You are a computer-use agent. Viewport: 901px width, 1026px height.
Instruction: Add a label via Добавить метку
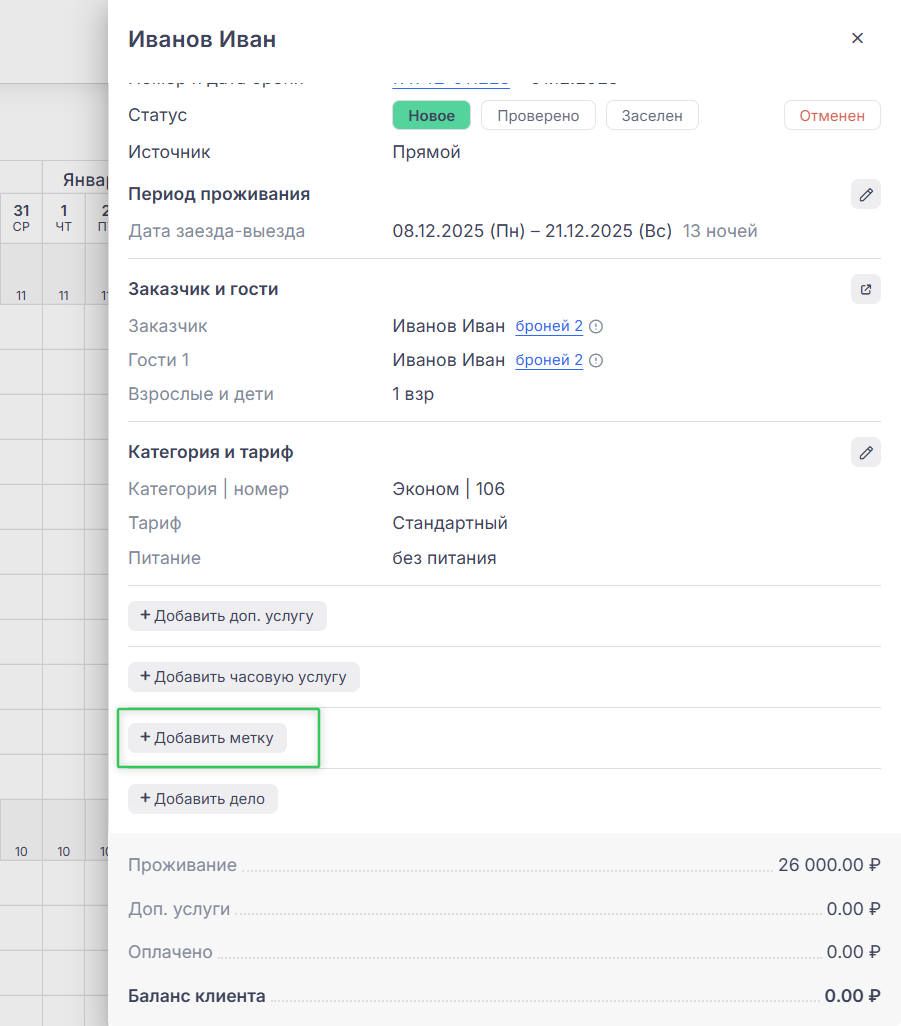coord(207,738)
